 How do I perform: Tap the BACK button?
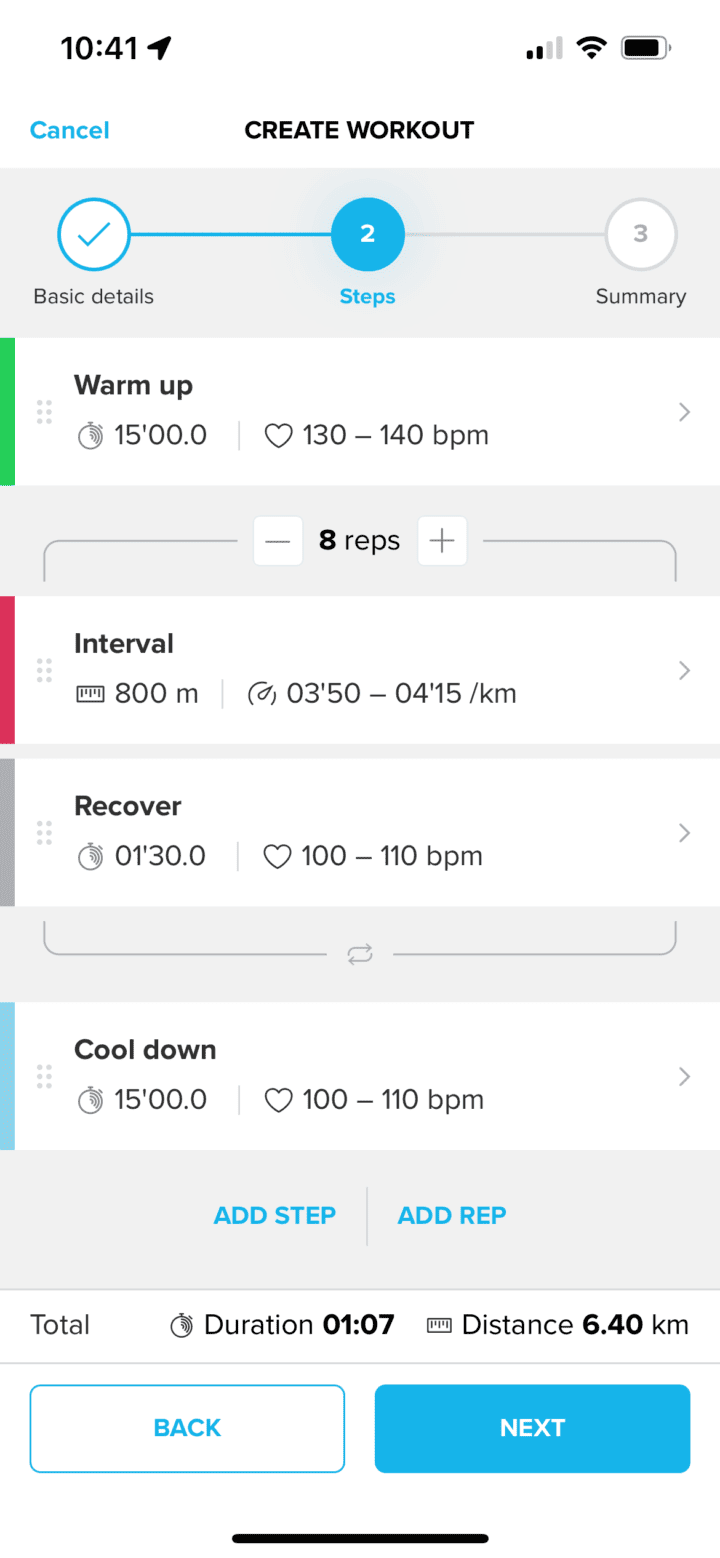187,1428
